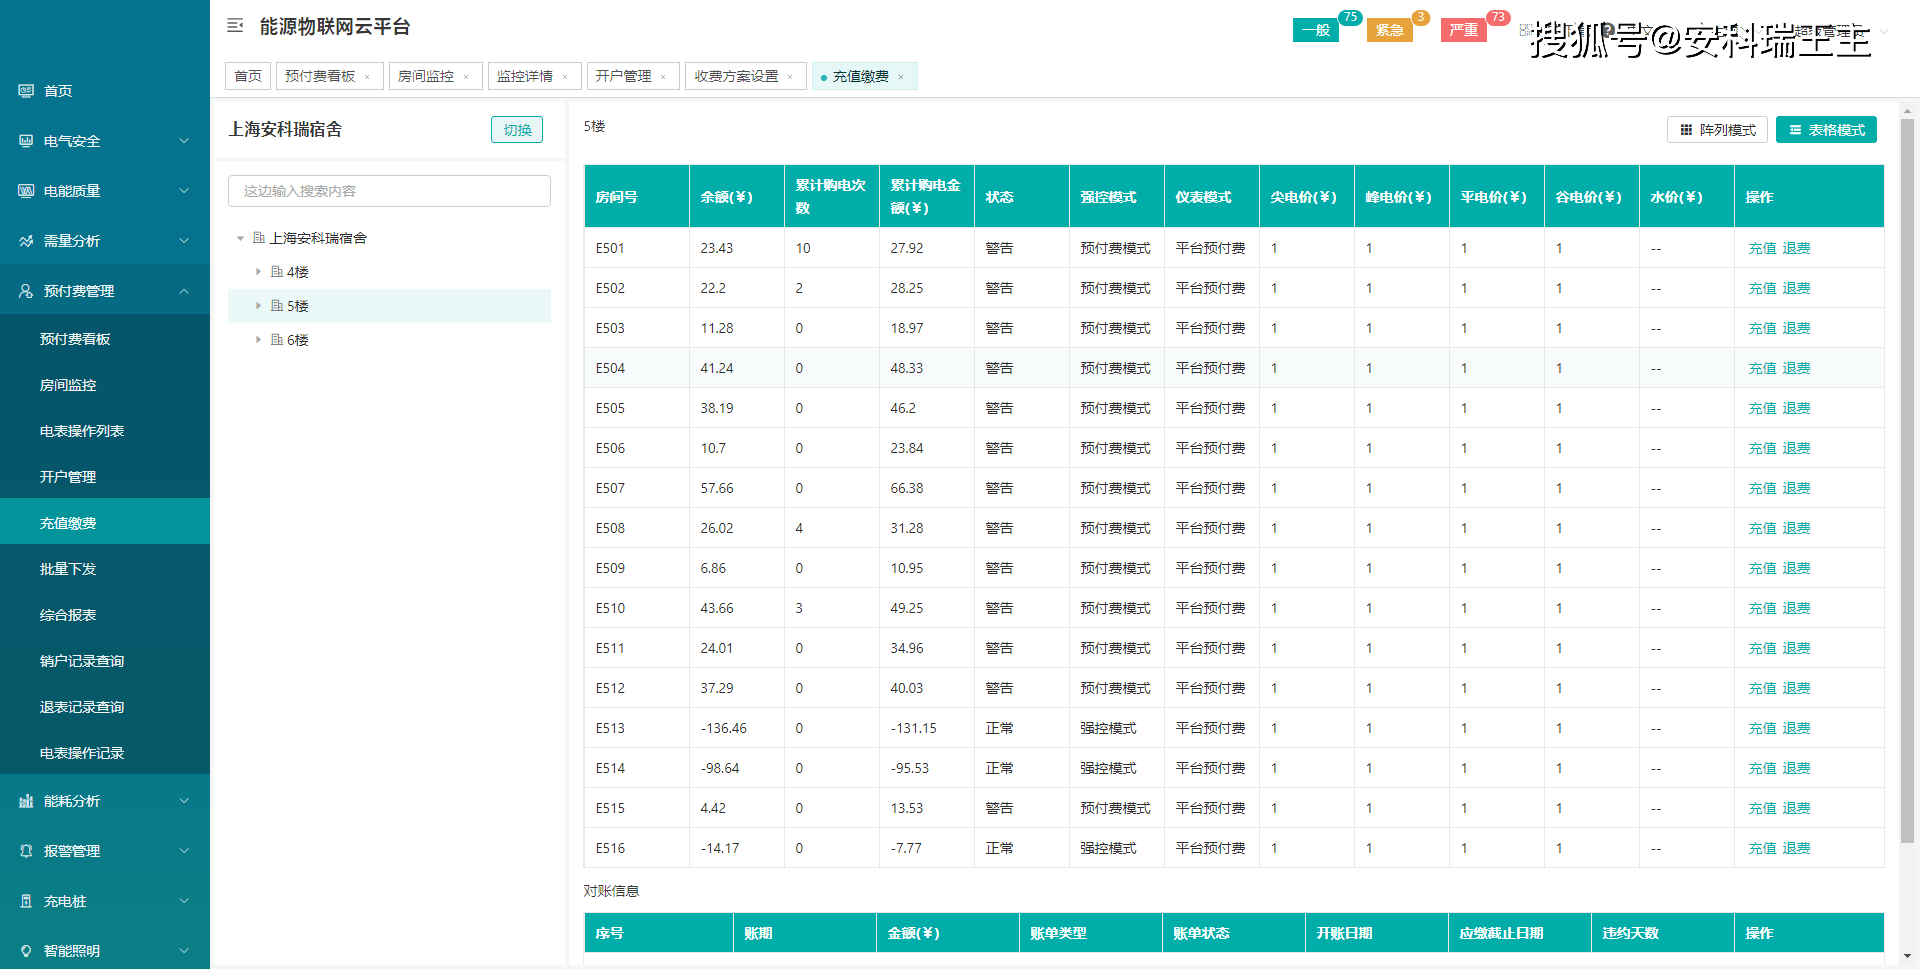The height and width of the screenshot is (969, 1920).
Task: Click the building icon beside 4楼
Action: (x=277, y=272)
